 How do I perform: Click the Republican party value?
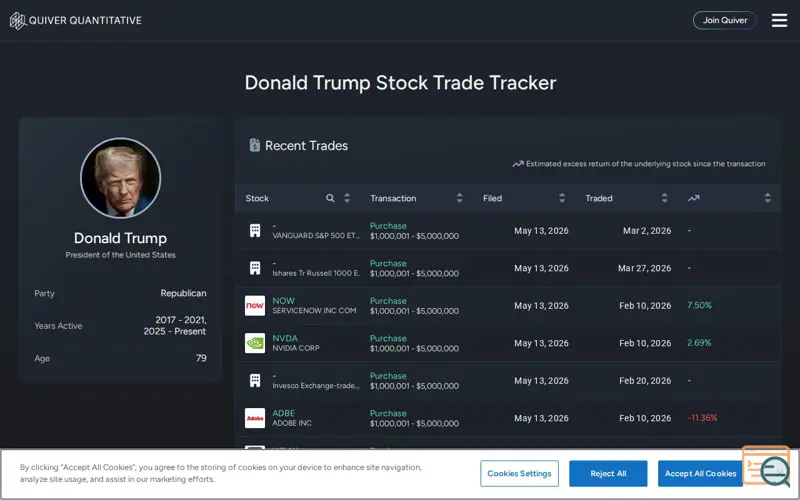183,293
